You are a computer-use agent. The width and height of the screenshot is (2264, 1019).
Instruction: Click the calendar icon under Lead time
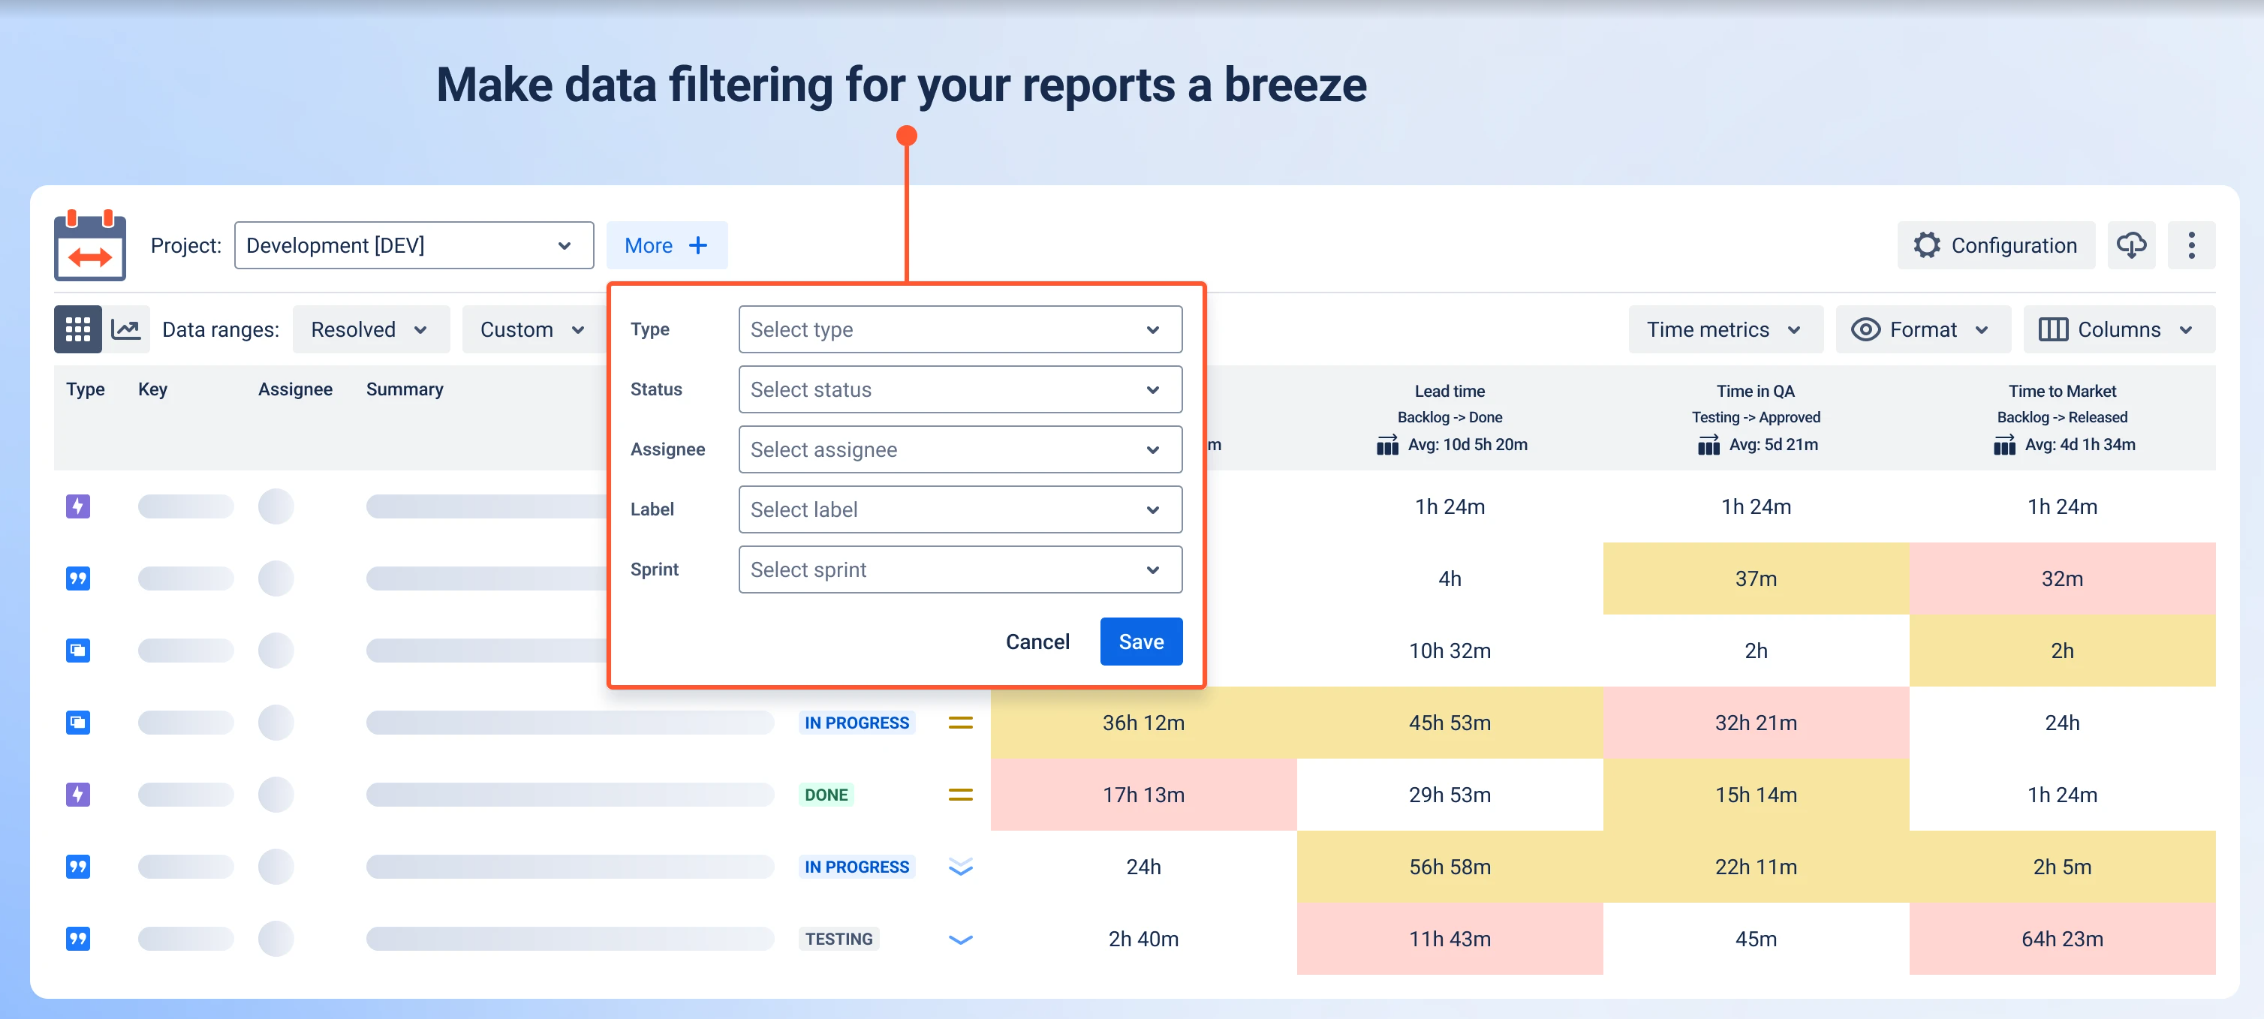pyautogui.click(x=1387, y=445)
